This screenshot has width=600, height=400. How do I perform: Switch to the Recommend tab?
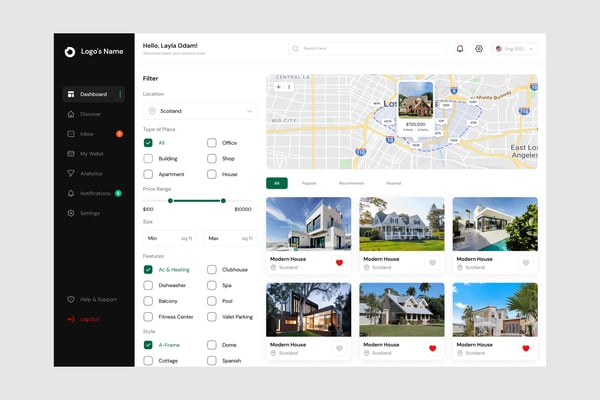click(x=351, y=183)
